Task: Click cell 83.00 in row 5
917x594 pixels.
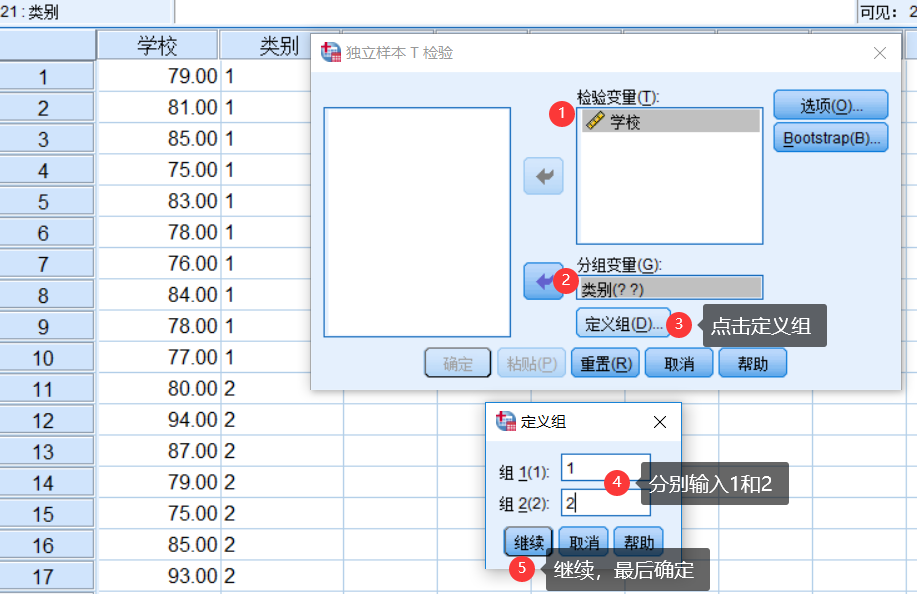Action: 158,201
